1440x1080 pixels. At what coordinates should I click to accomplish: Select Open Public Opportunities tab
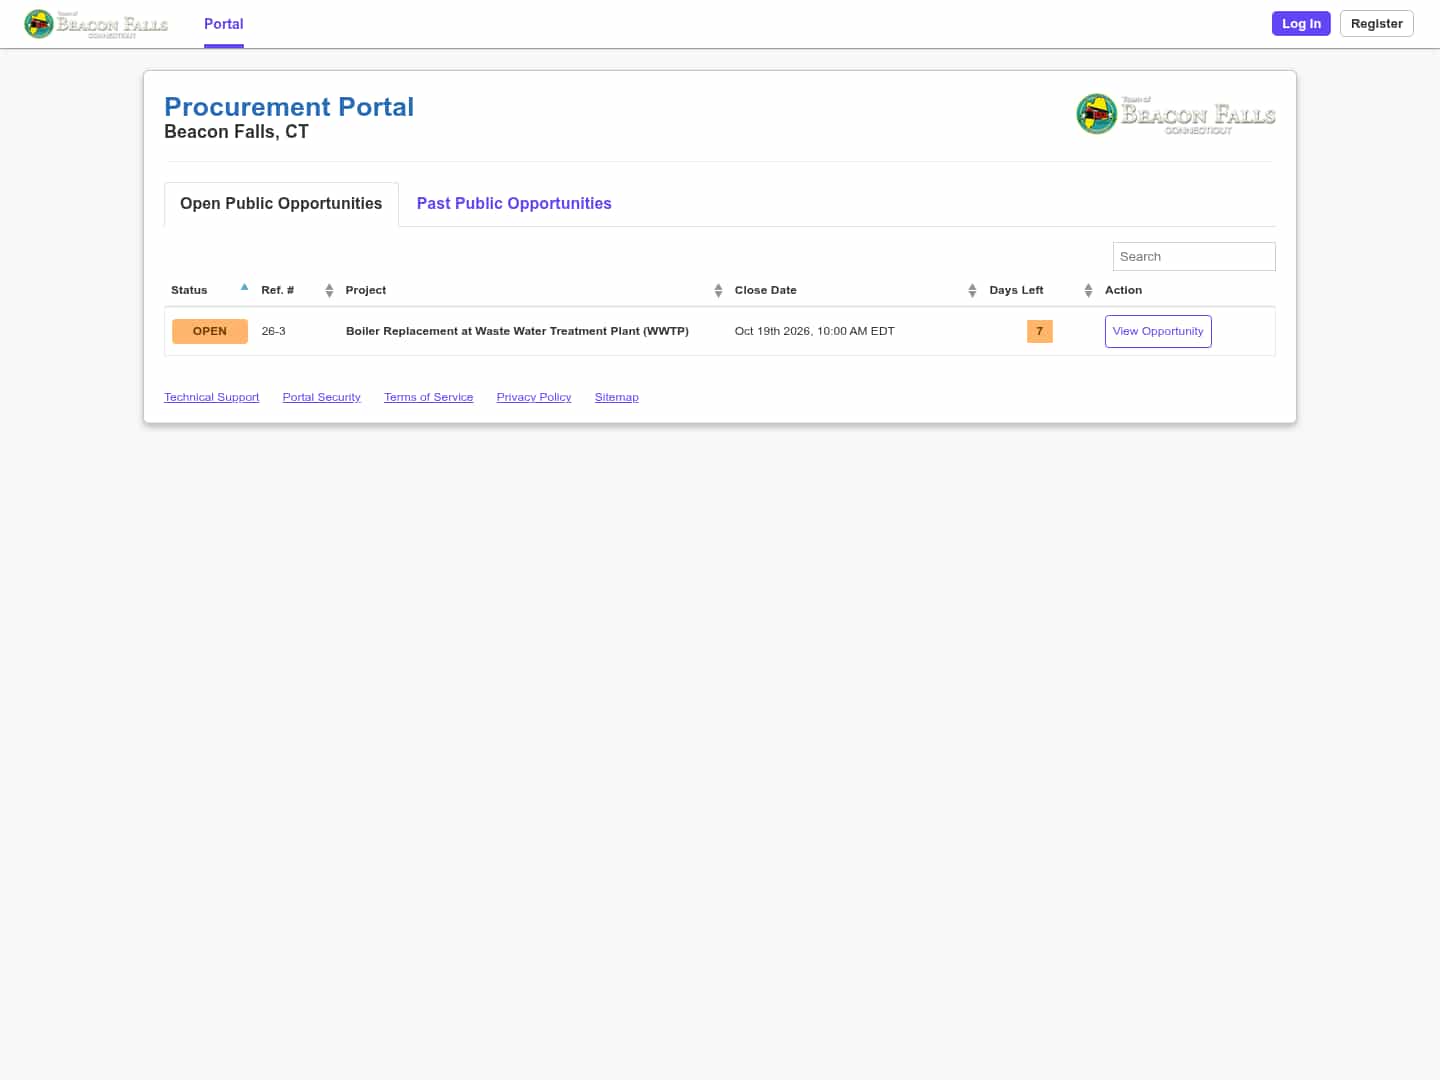click(x=281, y=204)
